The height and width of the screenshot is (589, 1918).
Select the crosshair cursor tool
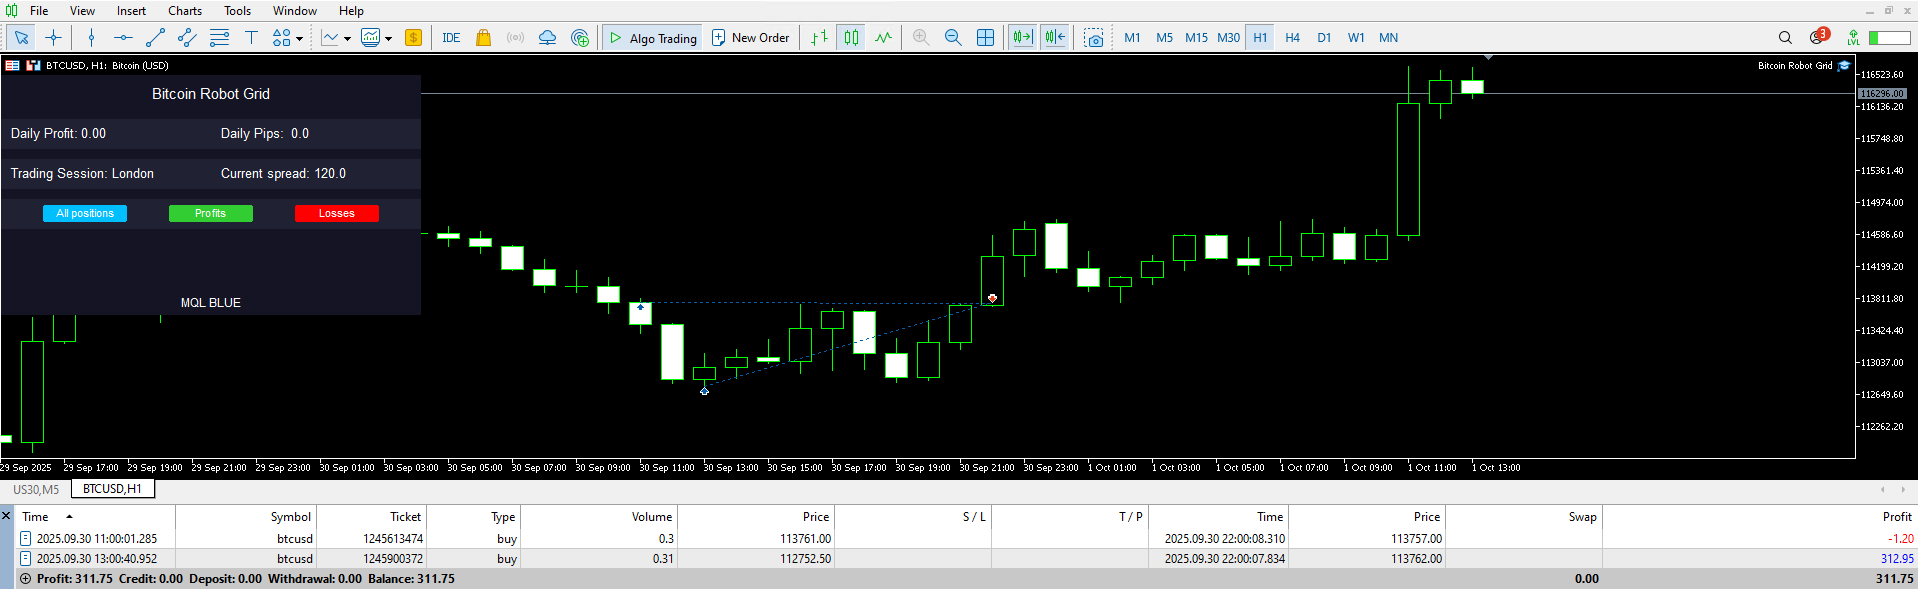[53, 38]
